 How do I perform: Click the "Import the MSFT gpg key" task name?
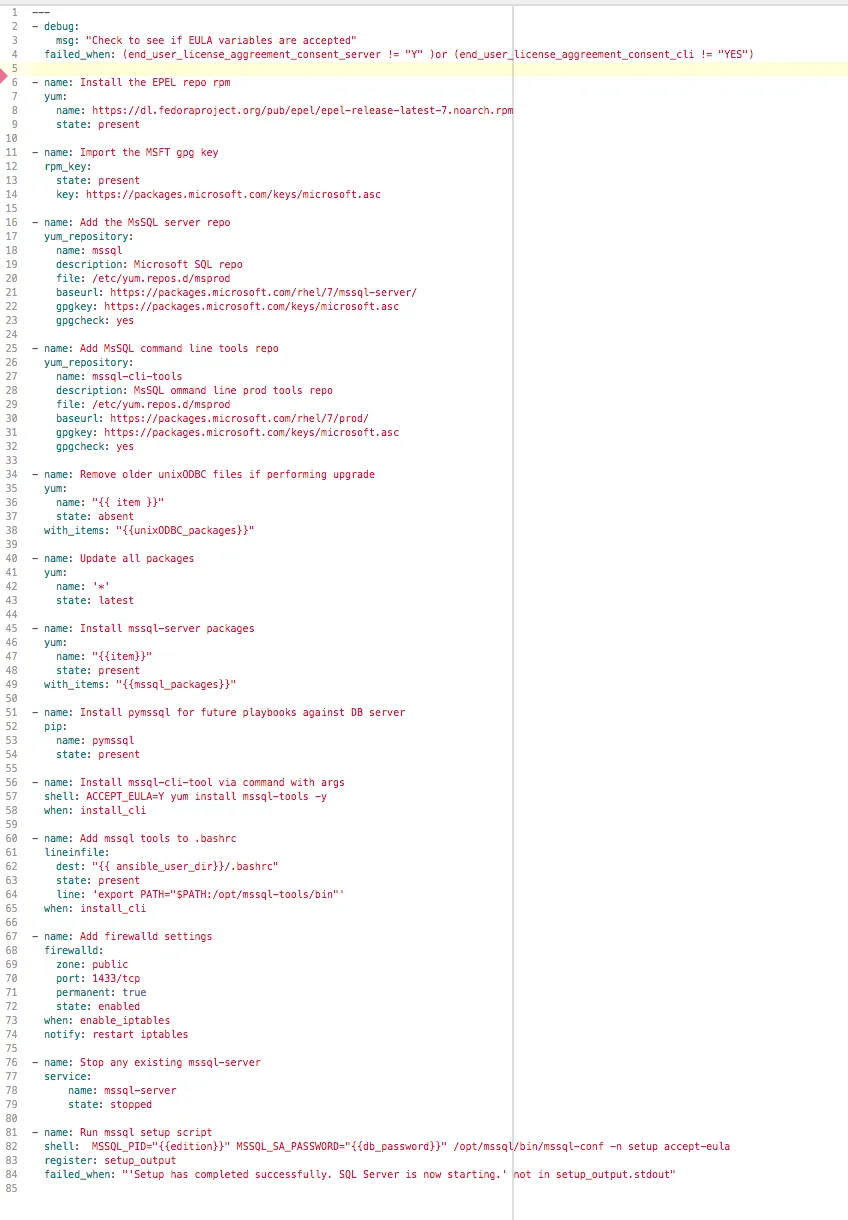point(149,152)
